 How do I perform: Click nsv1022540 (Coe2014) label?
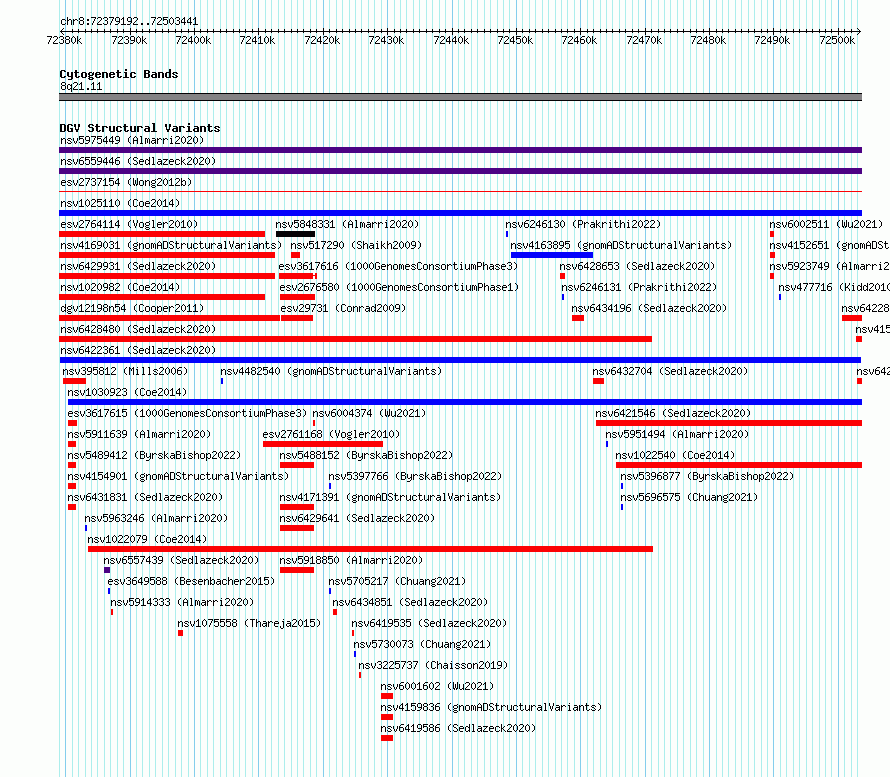pos(675,455)
